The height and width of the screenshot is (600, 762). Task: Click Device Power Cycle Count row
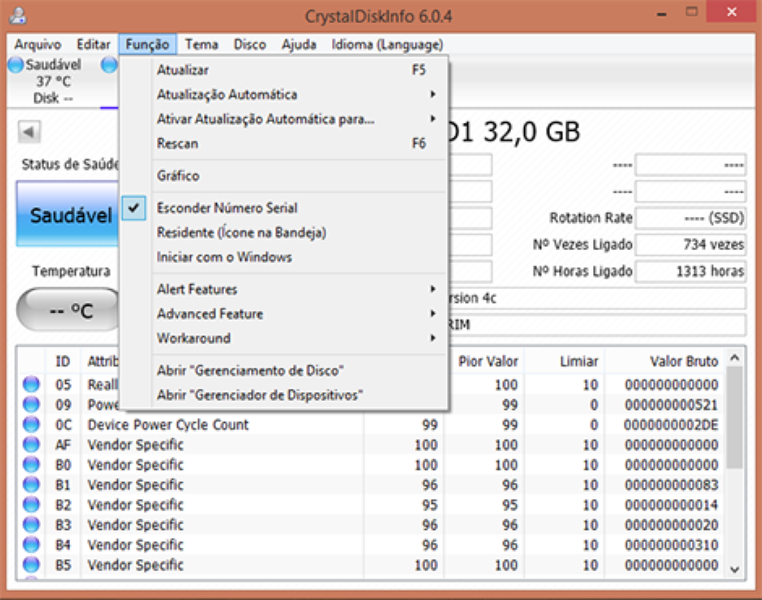[x=372, y=425]
